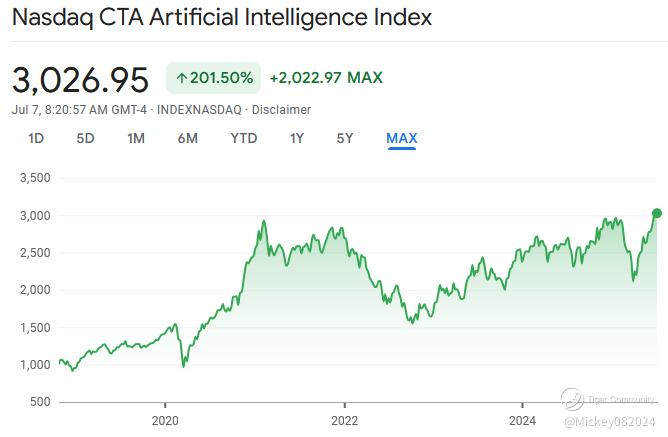
Task: Click the 2020 x-axis marker
Action: pos(165,421)
